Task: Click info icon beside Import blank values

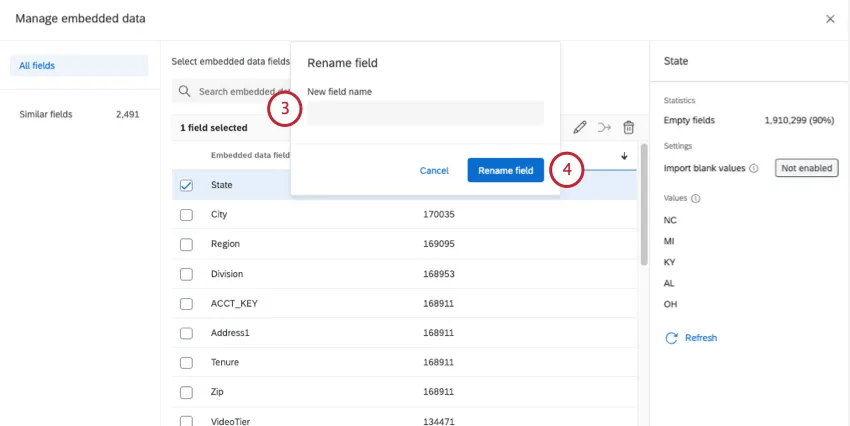Action: tap(754, 168)
